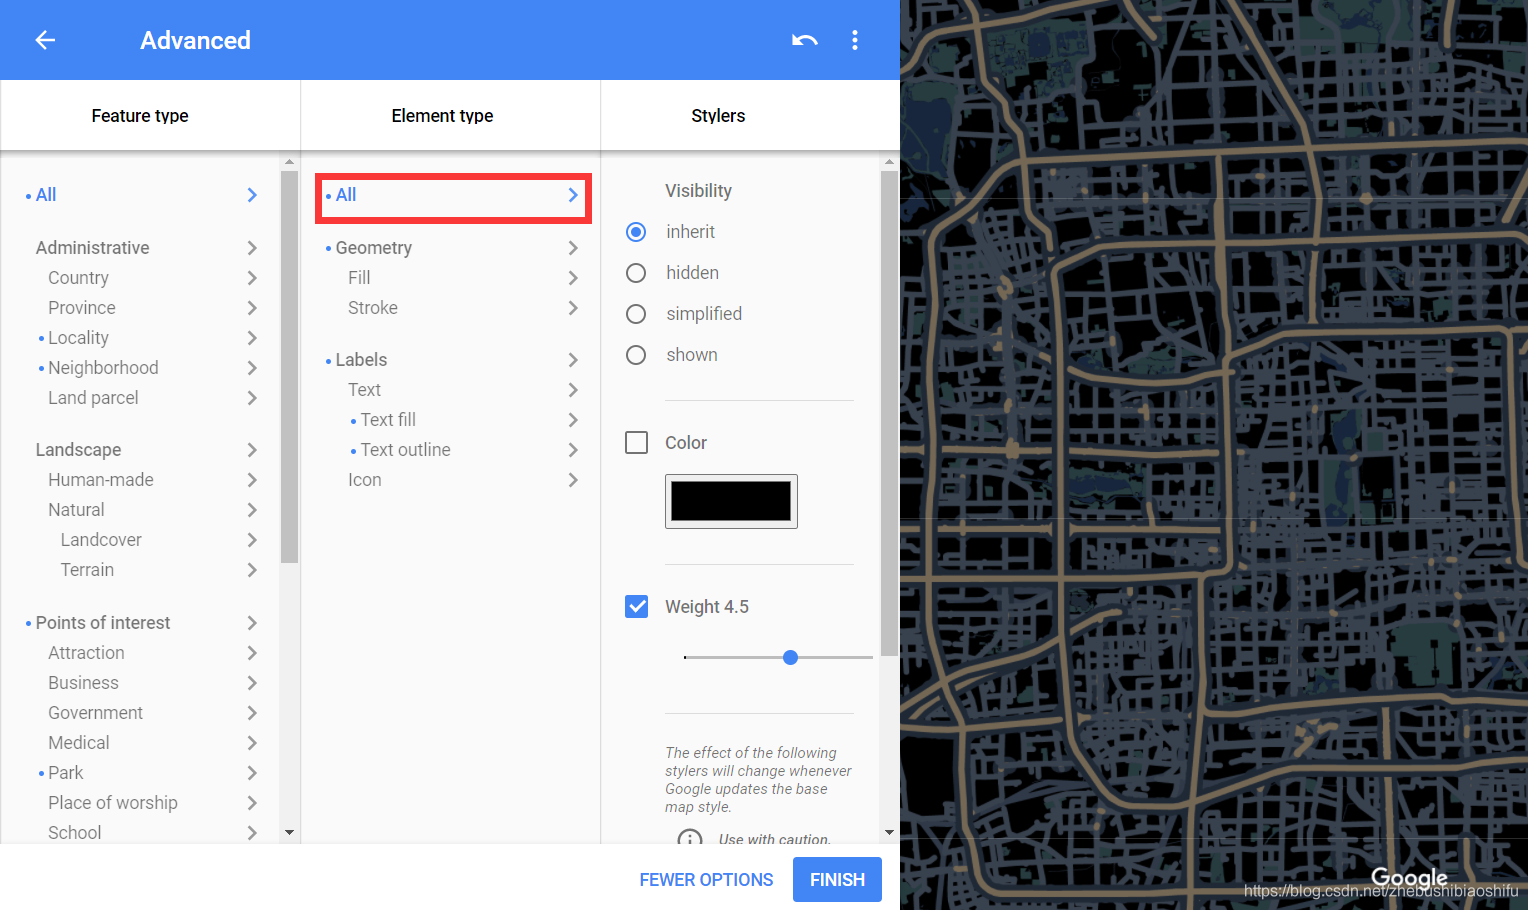Click the FINISH button

(837, 880)
